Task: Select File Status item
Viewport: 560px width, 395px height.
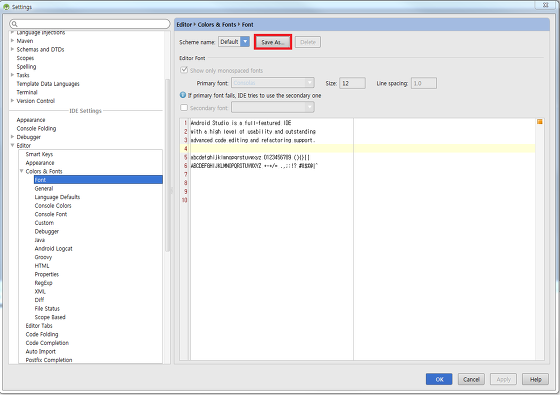Action: tap(47, 308)
